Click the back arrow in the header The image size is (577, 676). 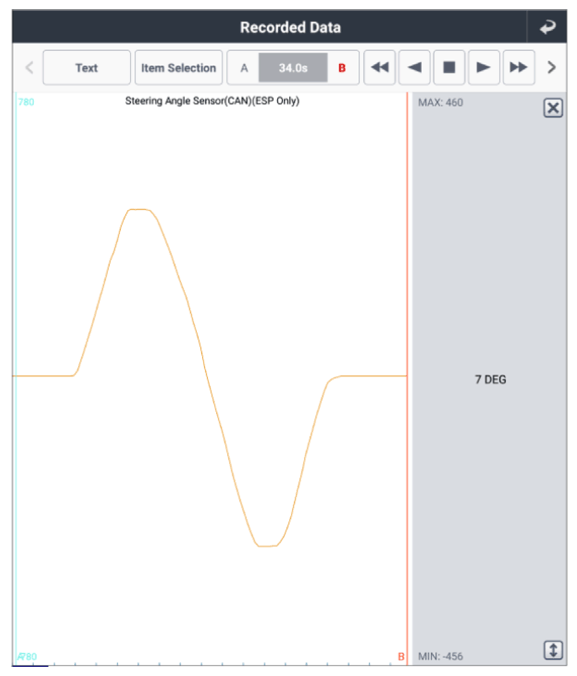click(547, 27)
